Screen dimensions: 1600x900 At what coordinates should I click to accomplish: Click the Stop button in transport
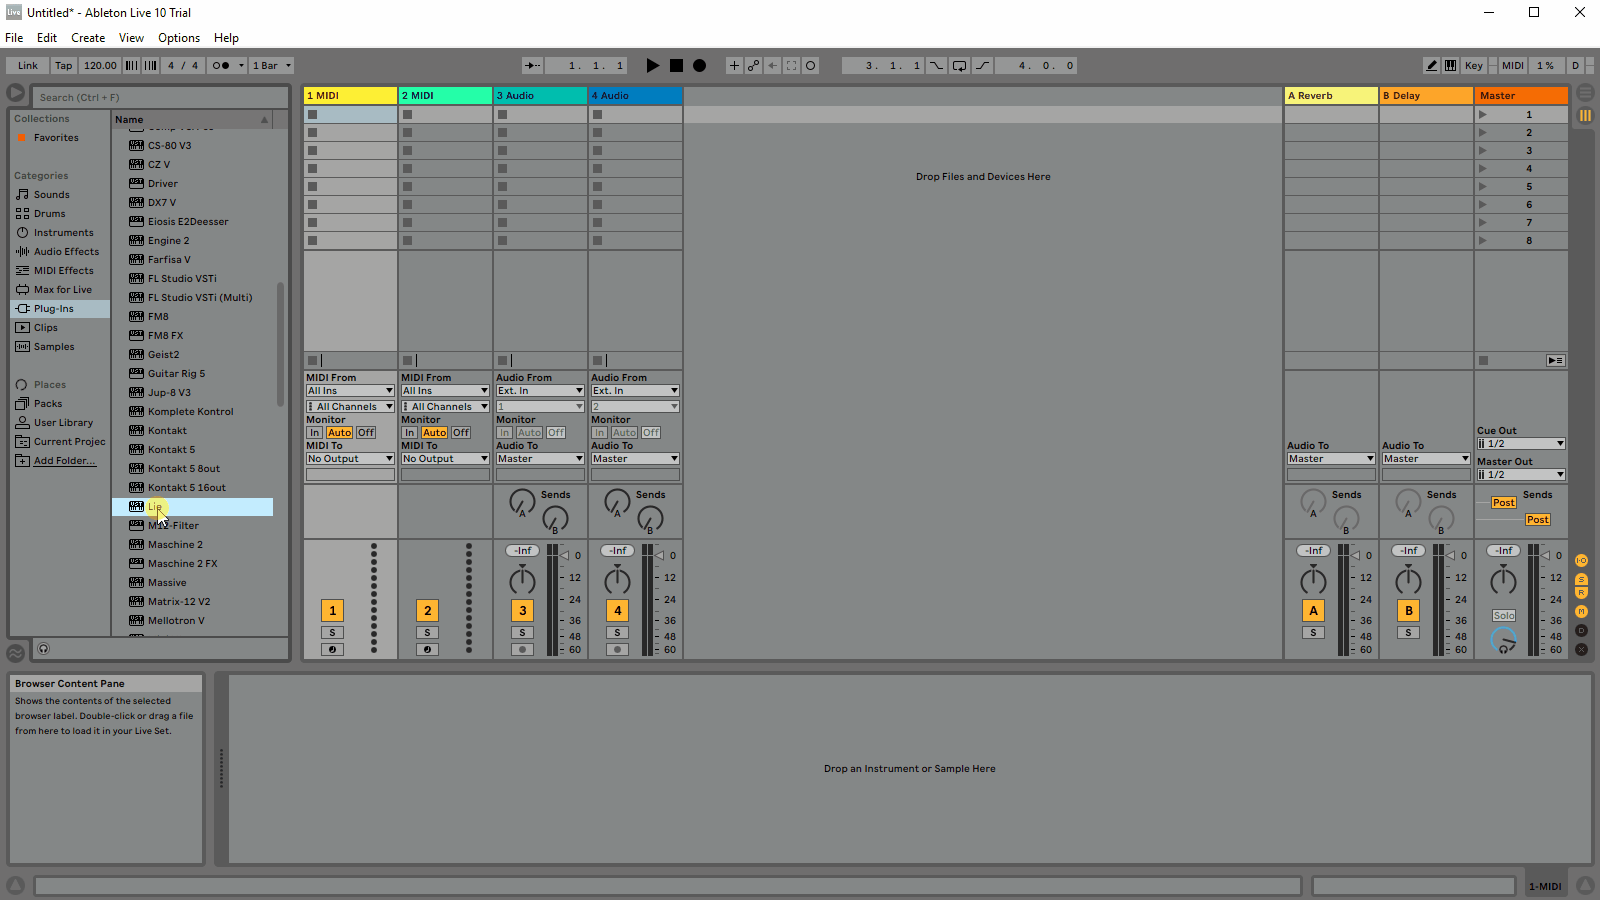click(676, 66)
